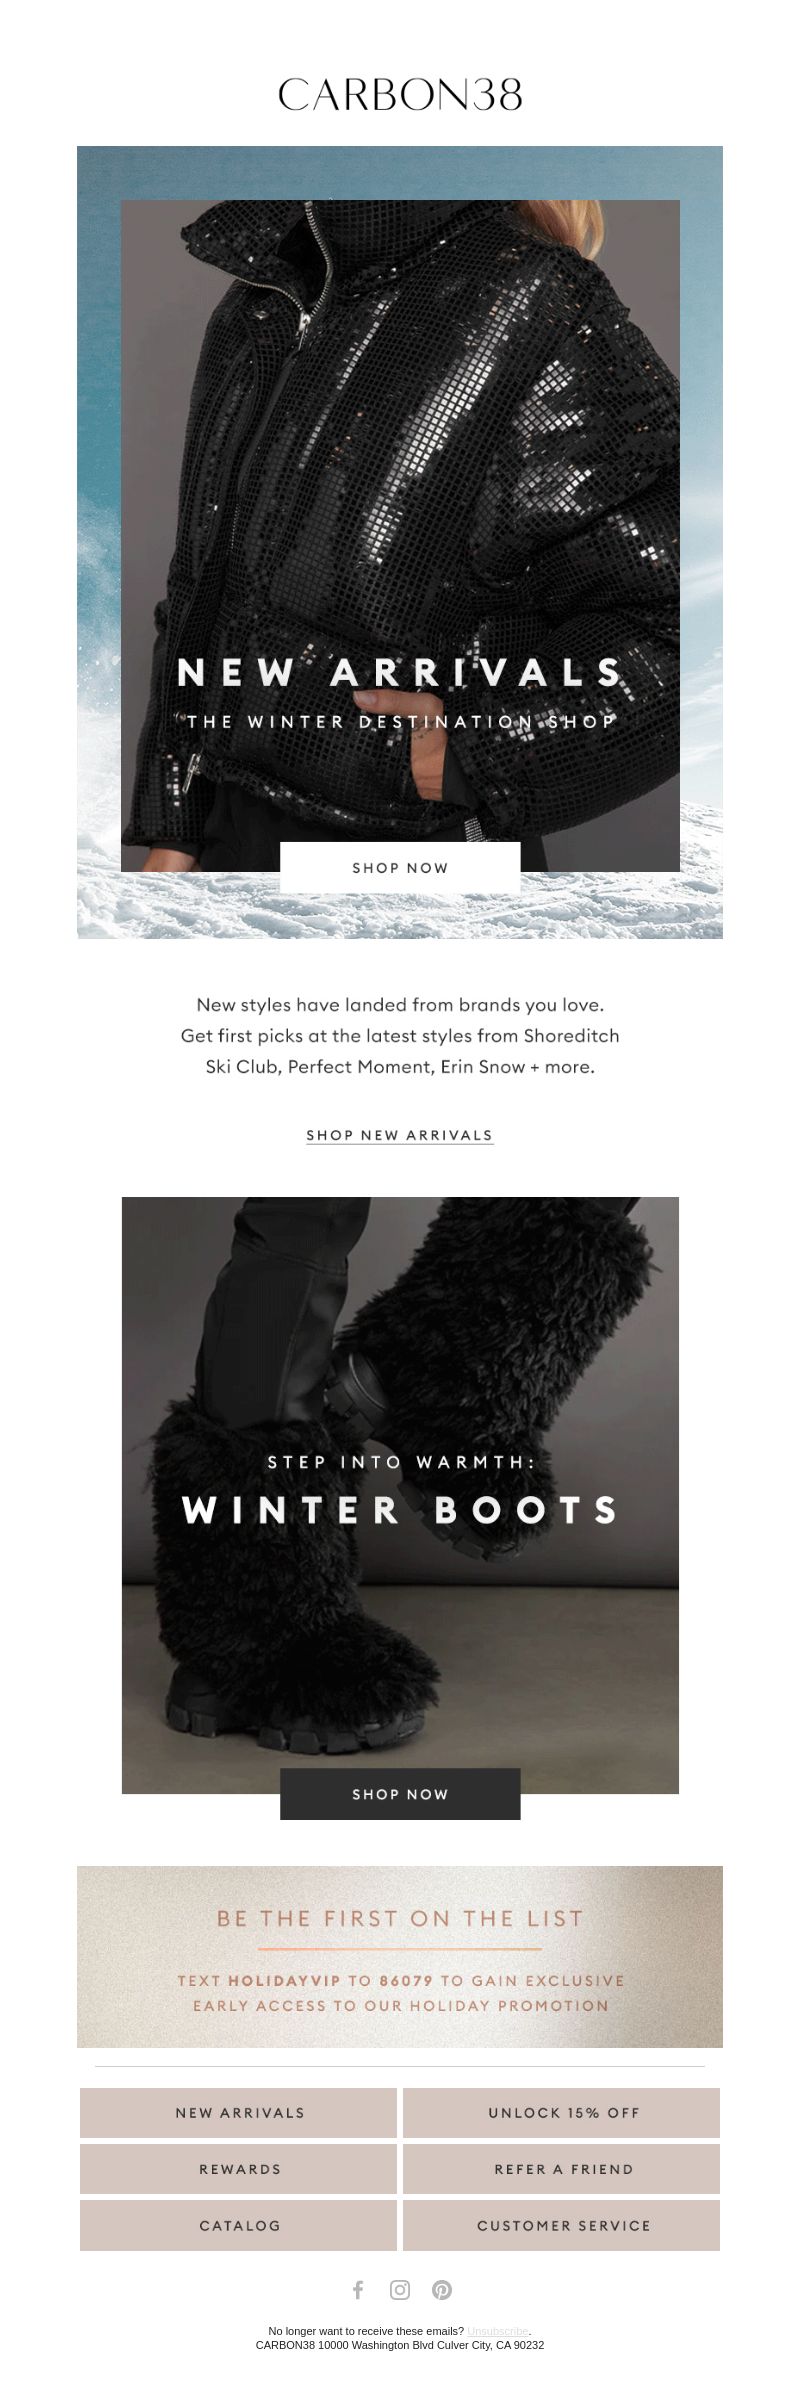Click the Be The First On The List banner
The image size is (800, 2407).
(400, 1956)
